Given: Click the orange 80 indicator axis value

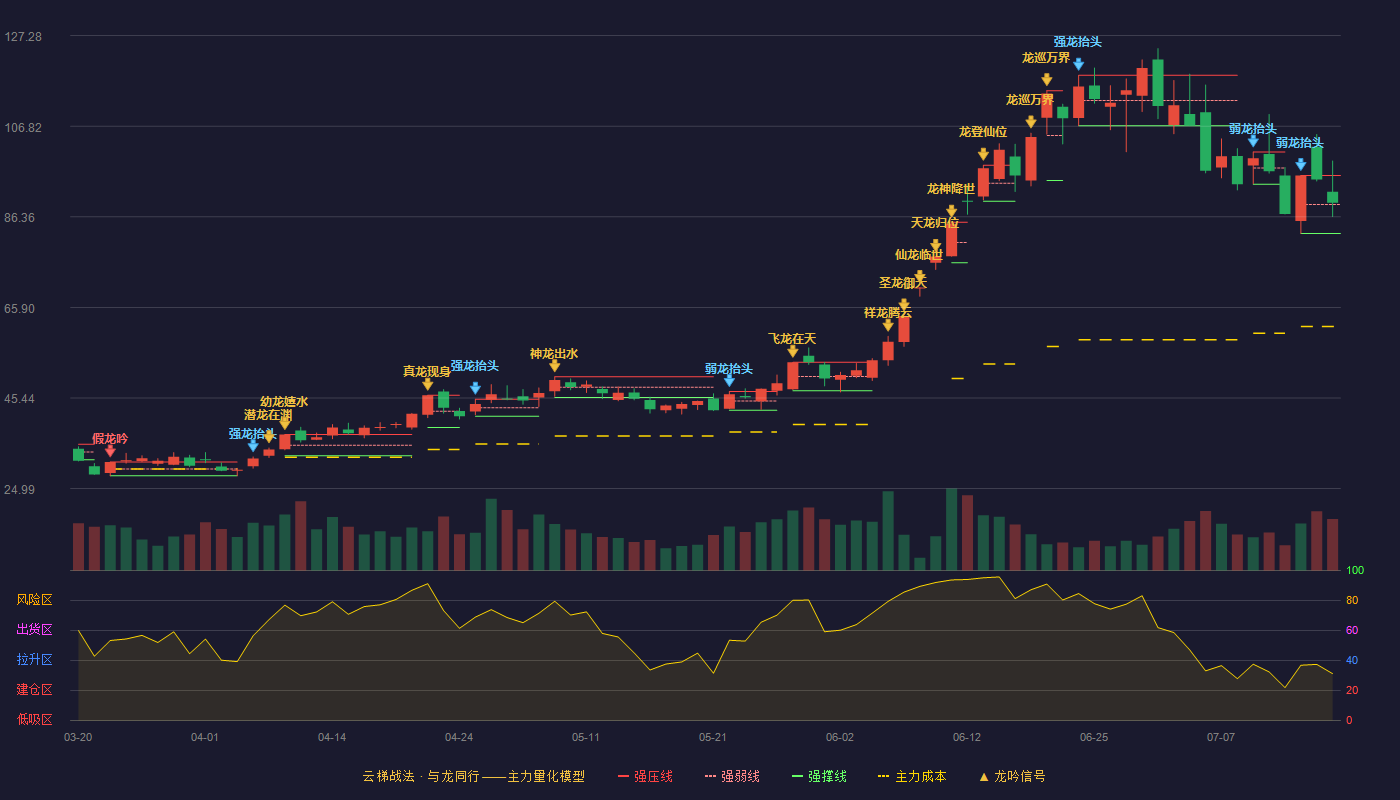Looking at the screenshot, I should [1352, 600].
